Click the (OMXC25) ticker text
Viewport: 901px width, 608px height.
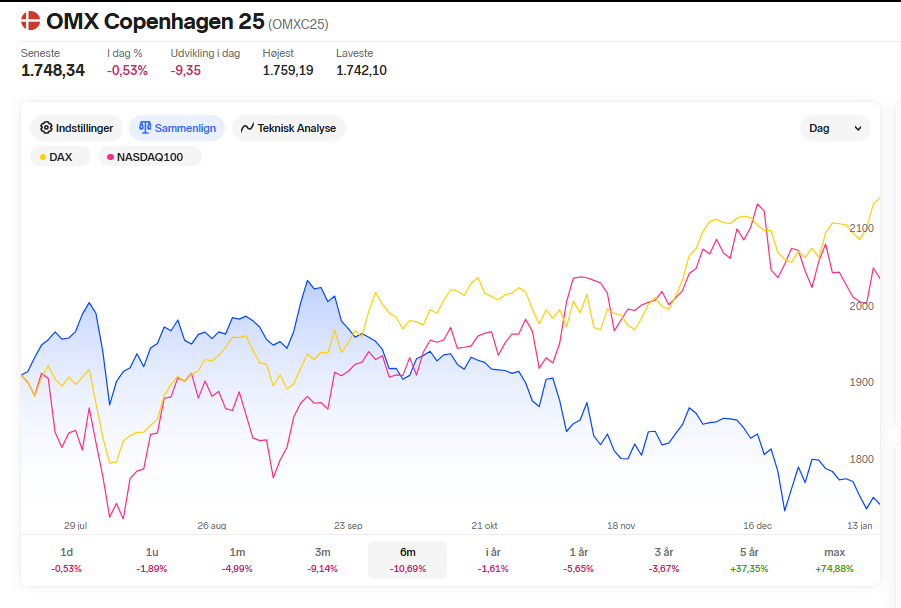pyautogui.click(x=298, y=24)
